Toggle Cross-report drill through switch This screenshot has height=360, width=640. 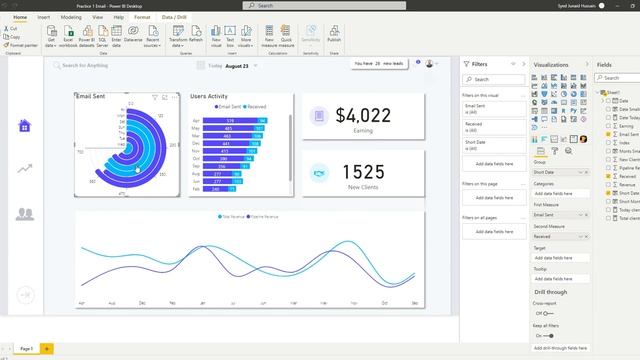[548, 313]
